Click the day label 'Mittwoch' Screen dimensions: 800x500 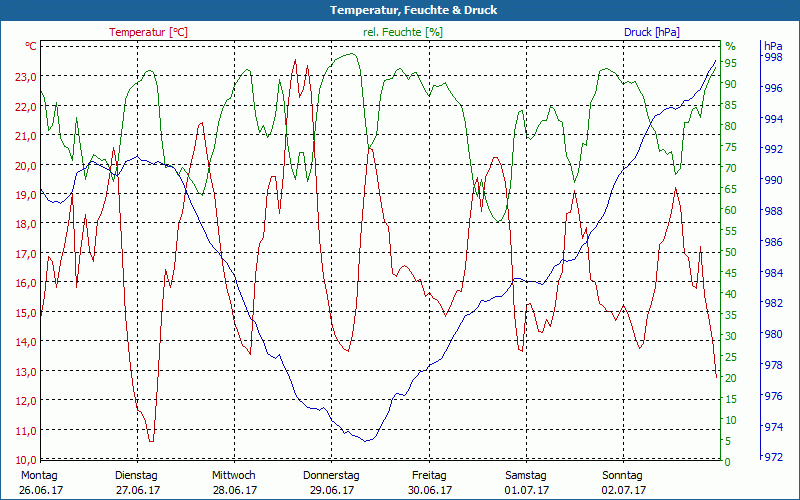pyautogui.click(x=234, y=476)
